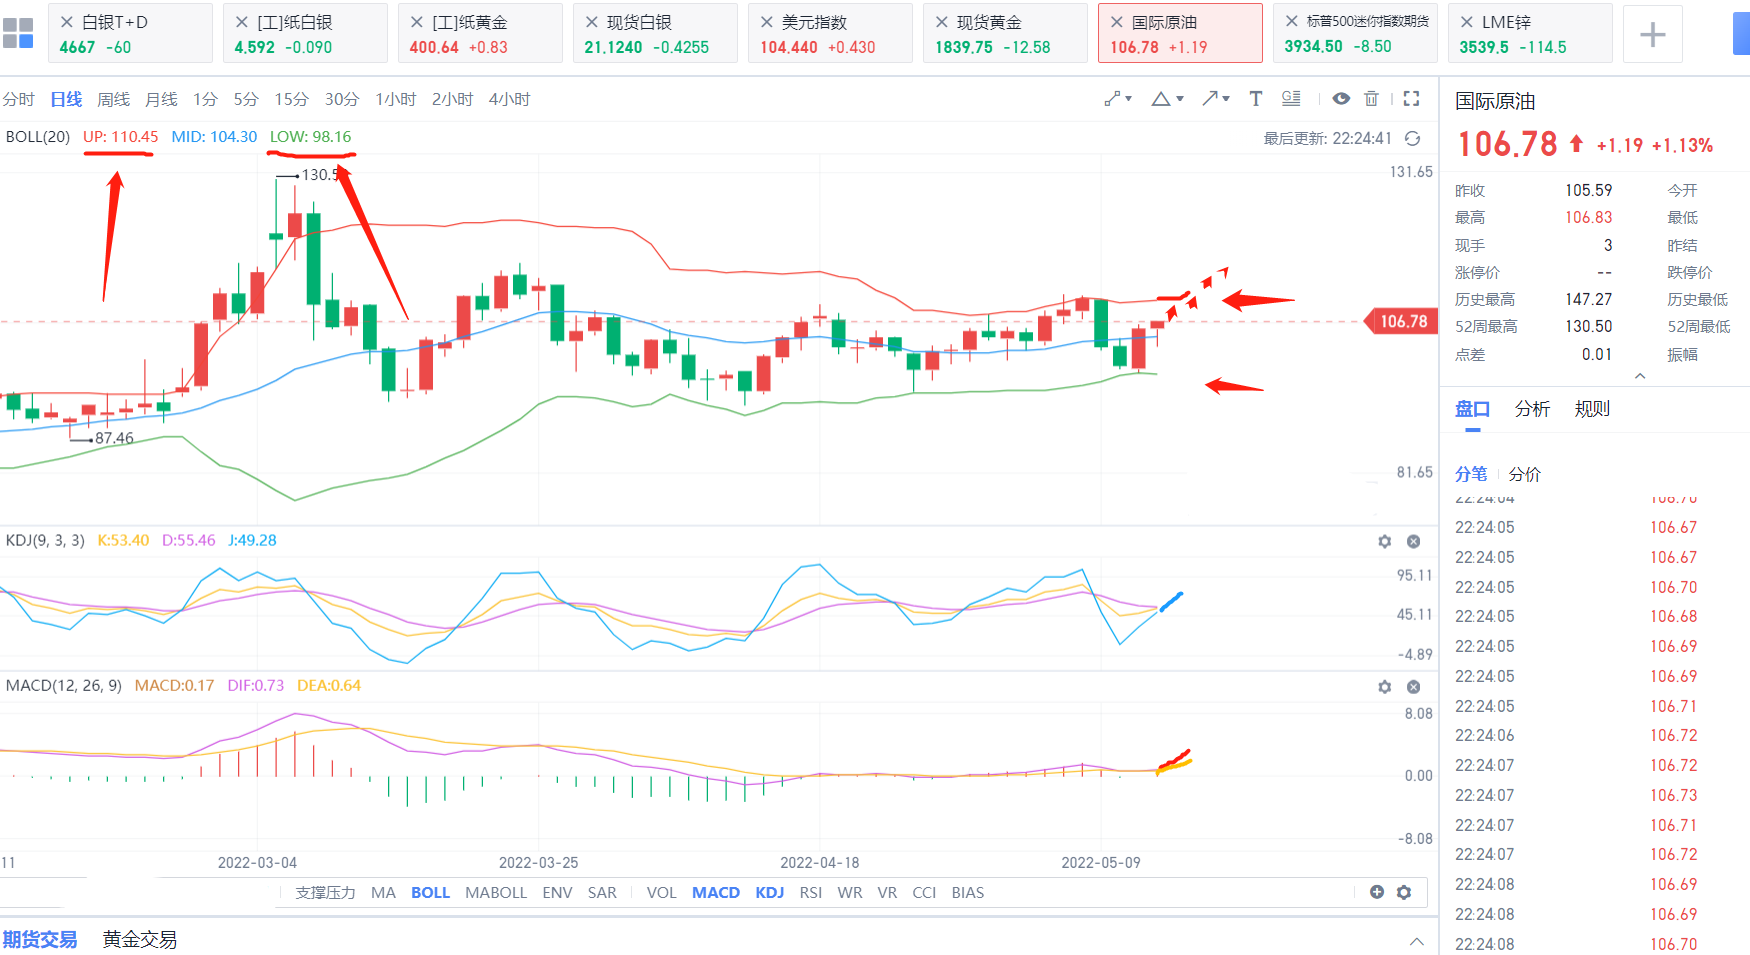Open the grid layout icon

pyautogui.click(x=18, y=33)
